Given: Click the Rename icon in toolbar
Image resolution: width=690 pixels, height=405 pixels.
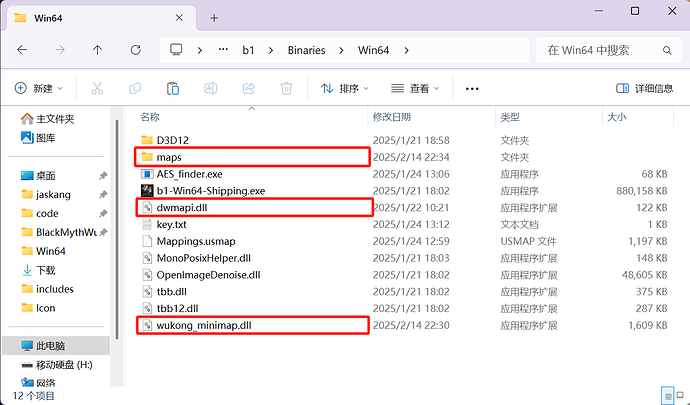Looking at the screenshot, I should 211,88.
